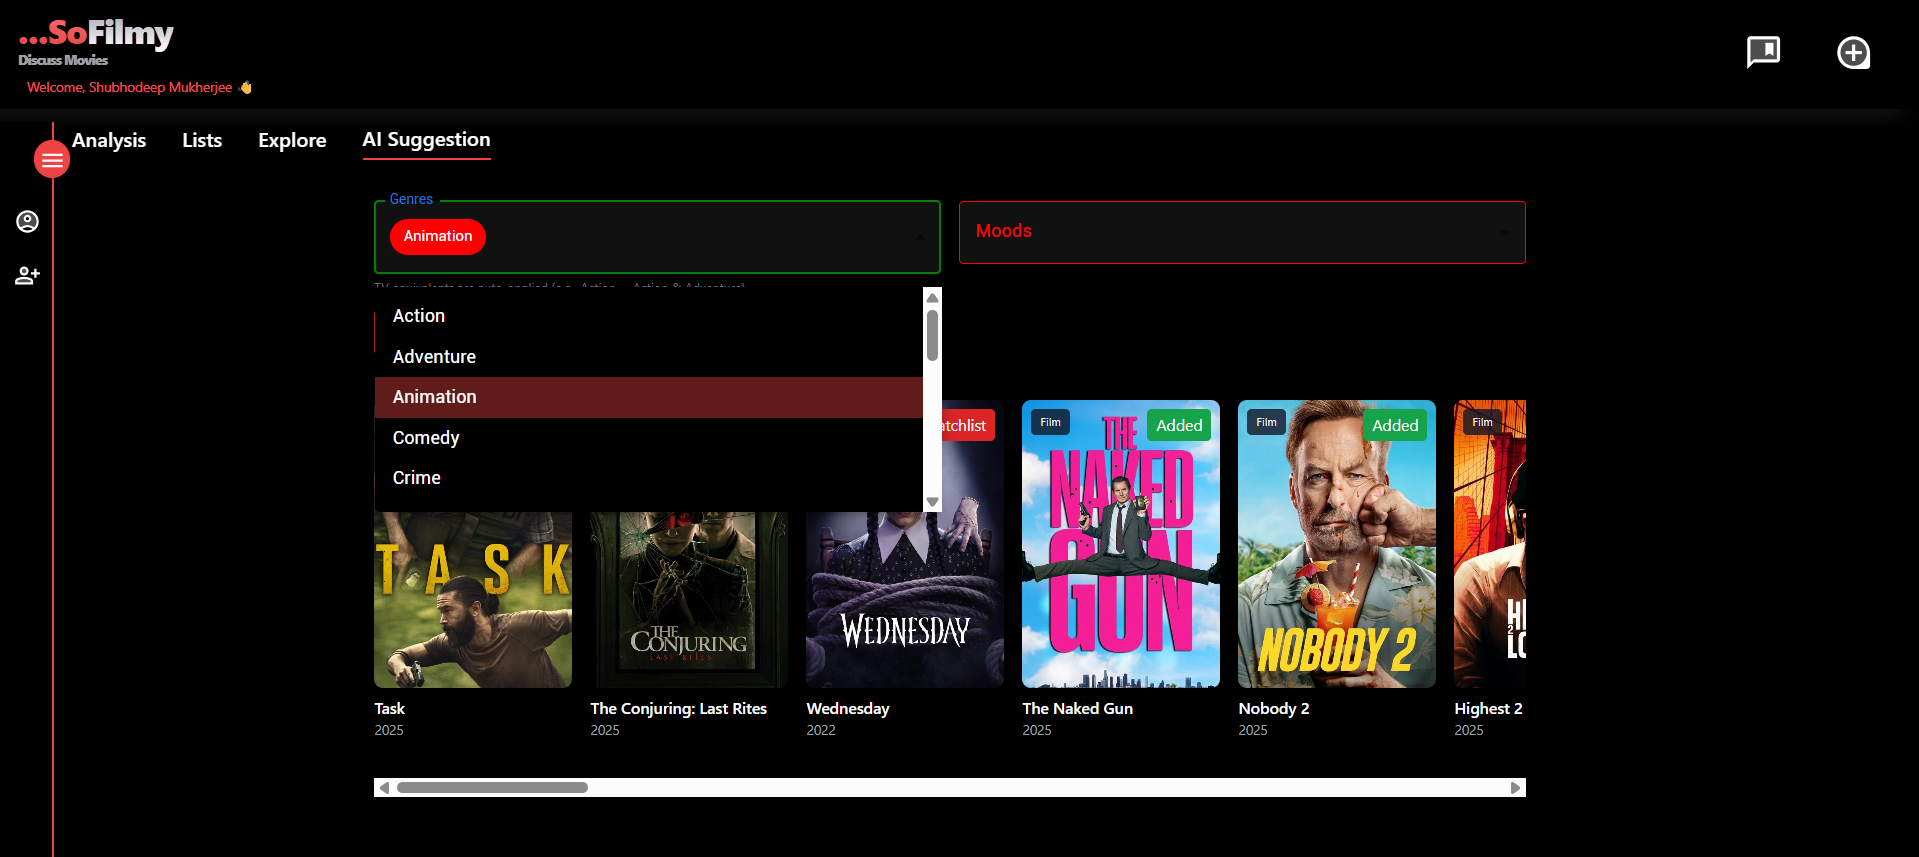Choose Comedy from the genre list
Screen dimensions: 1919x857
coord(648,438)
